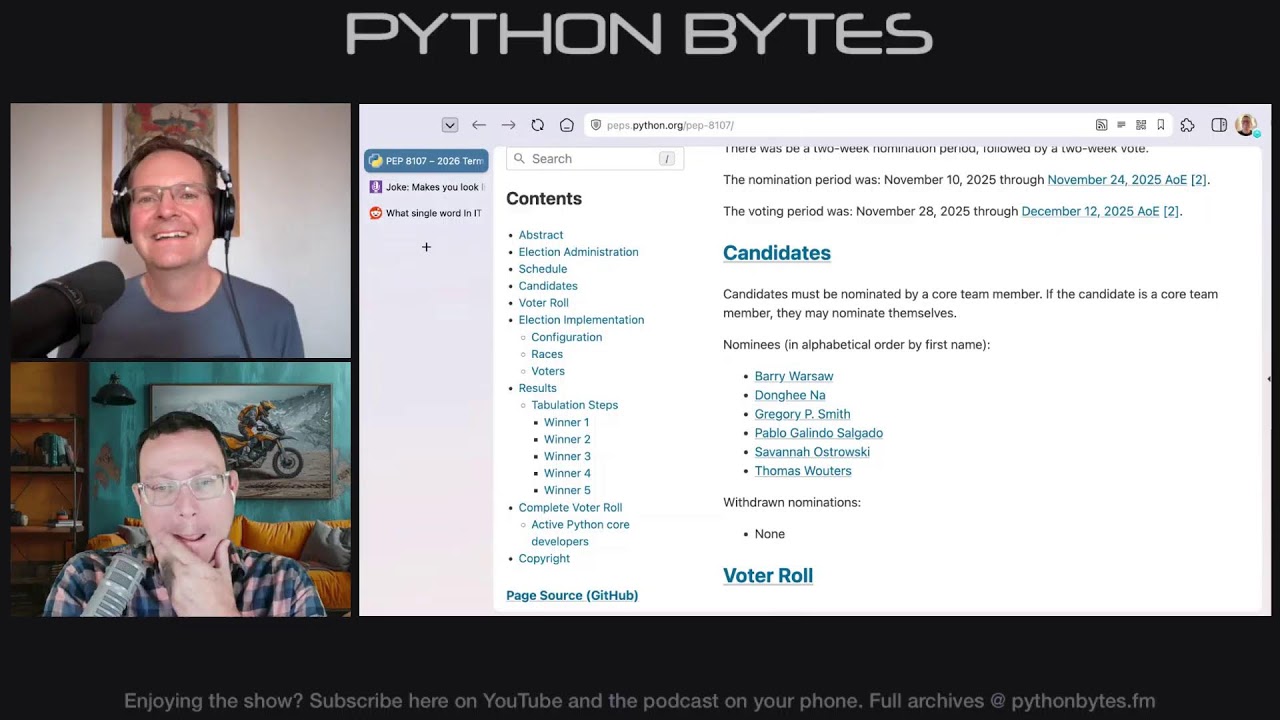Open Page Source (GitHub) link
Image resolution: width=1280 pixels, height=720 pixels.
point(572,595)
